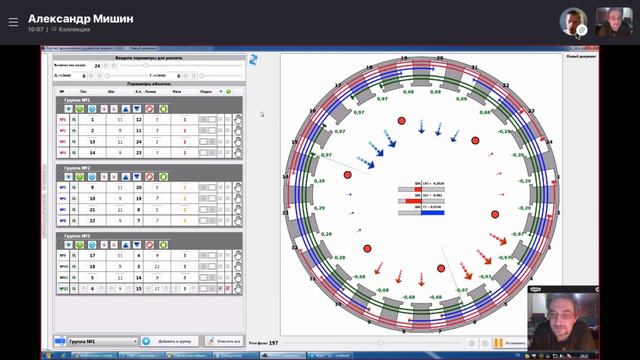Toggle the connection switch on the slot 18 row
The width and height of the screenshot is (640, 360).
207,267
